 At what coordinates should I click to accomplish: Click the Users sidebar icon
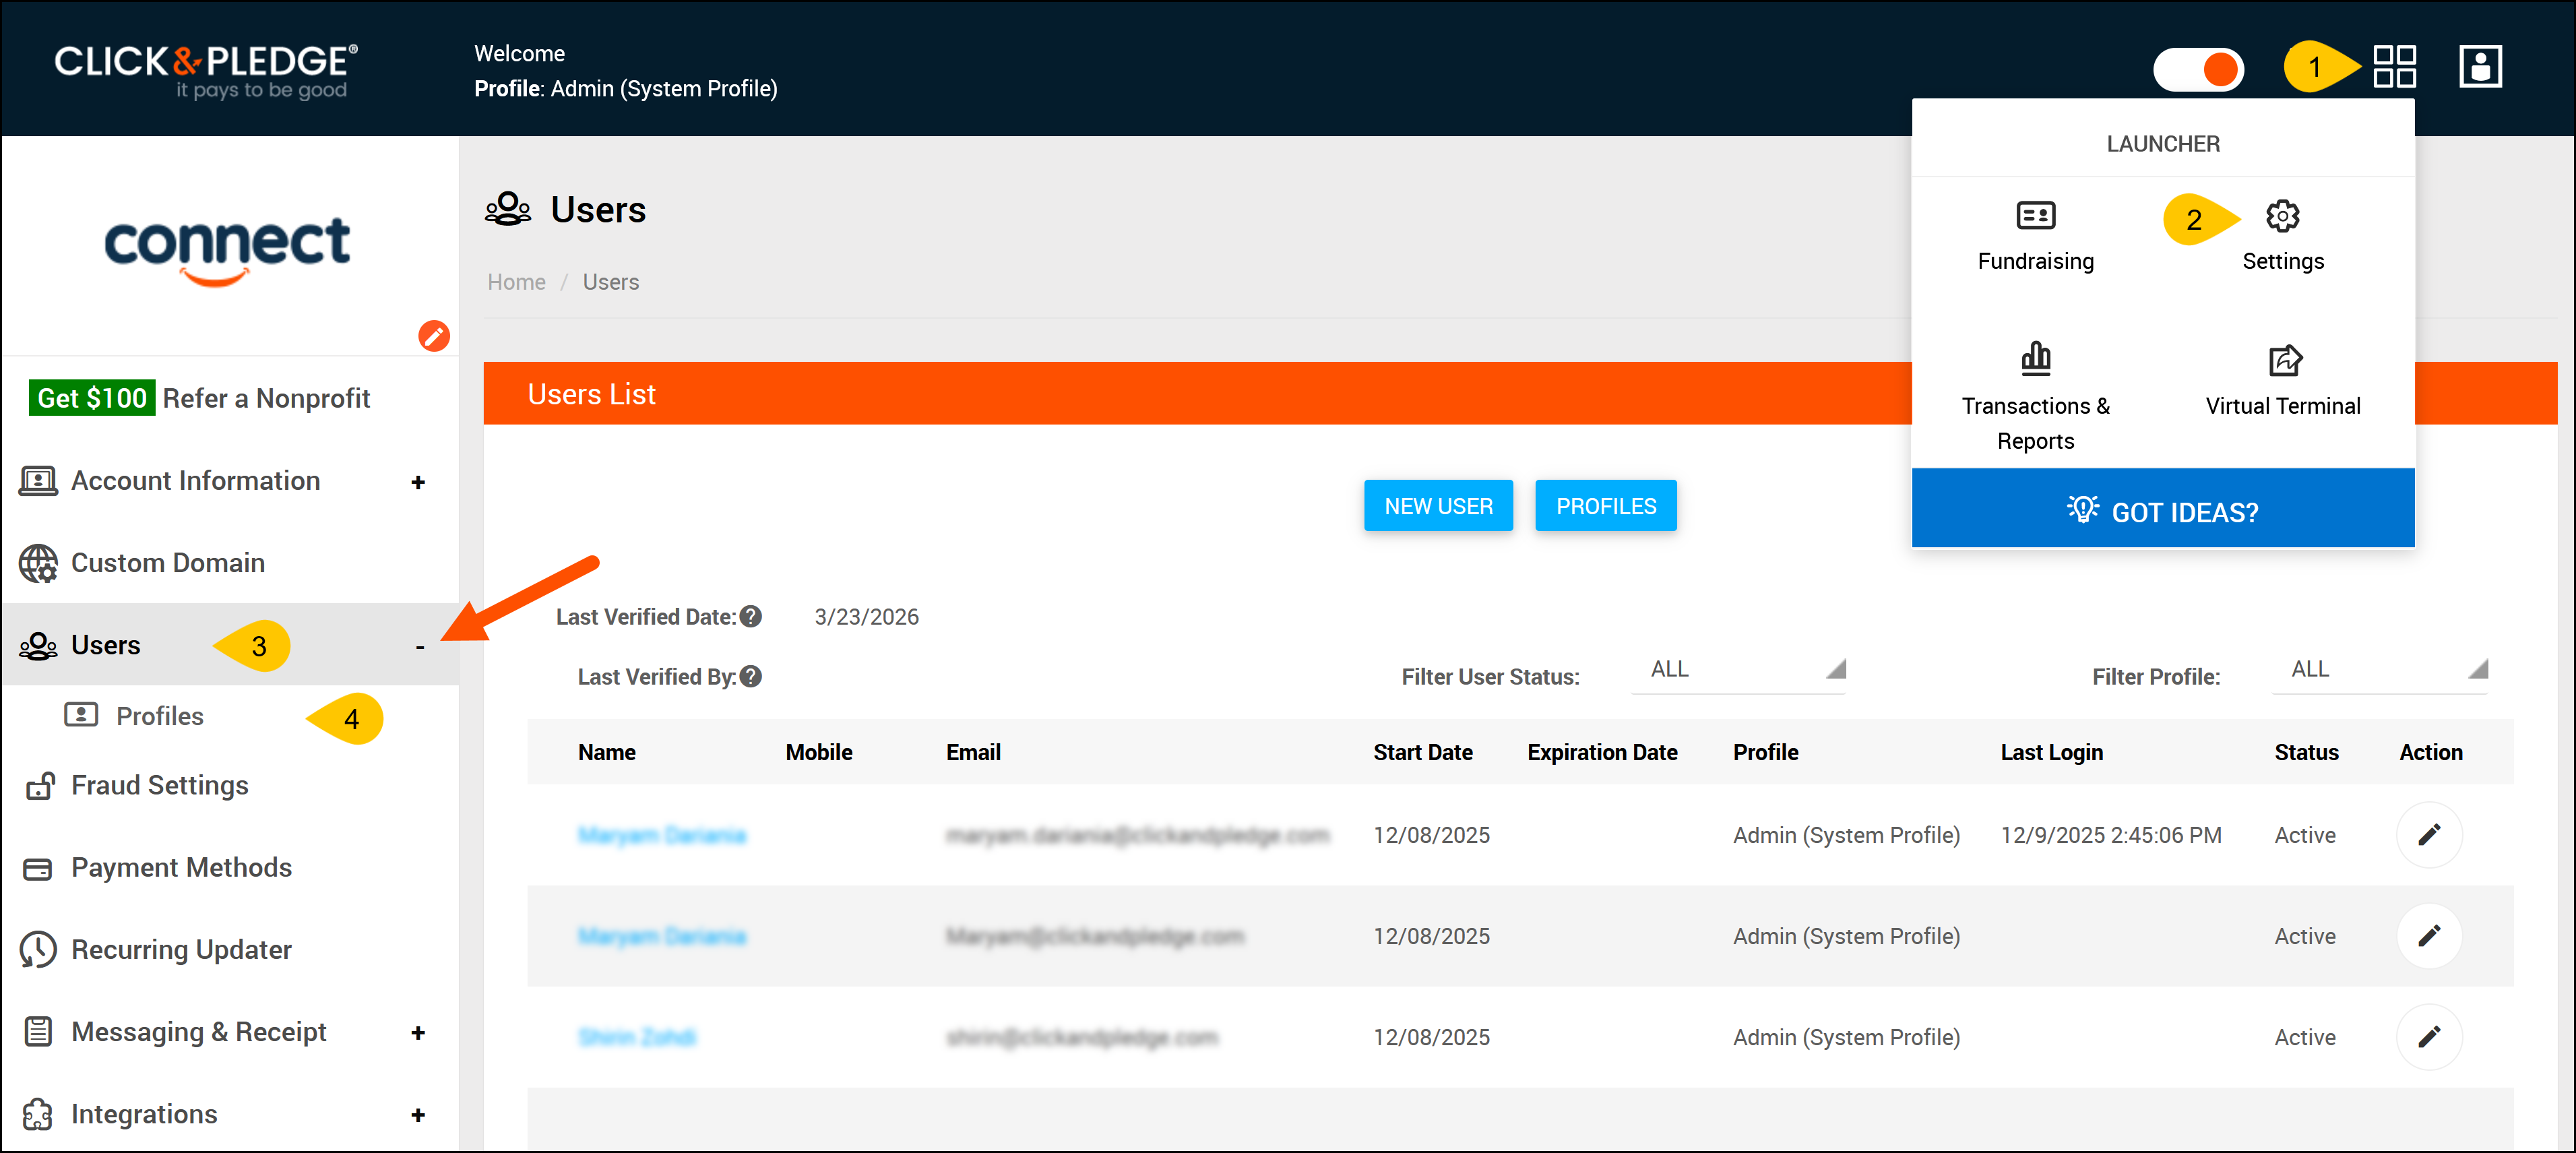pyautogui.click(x=38, y=646)
